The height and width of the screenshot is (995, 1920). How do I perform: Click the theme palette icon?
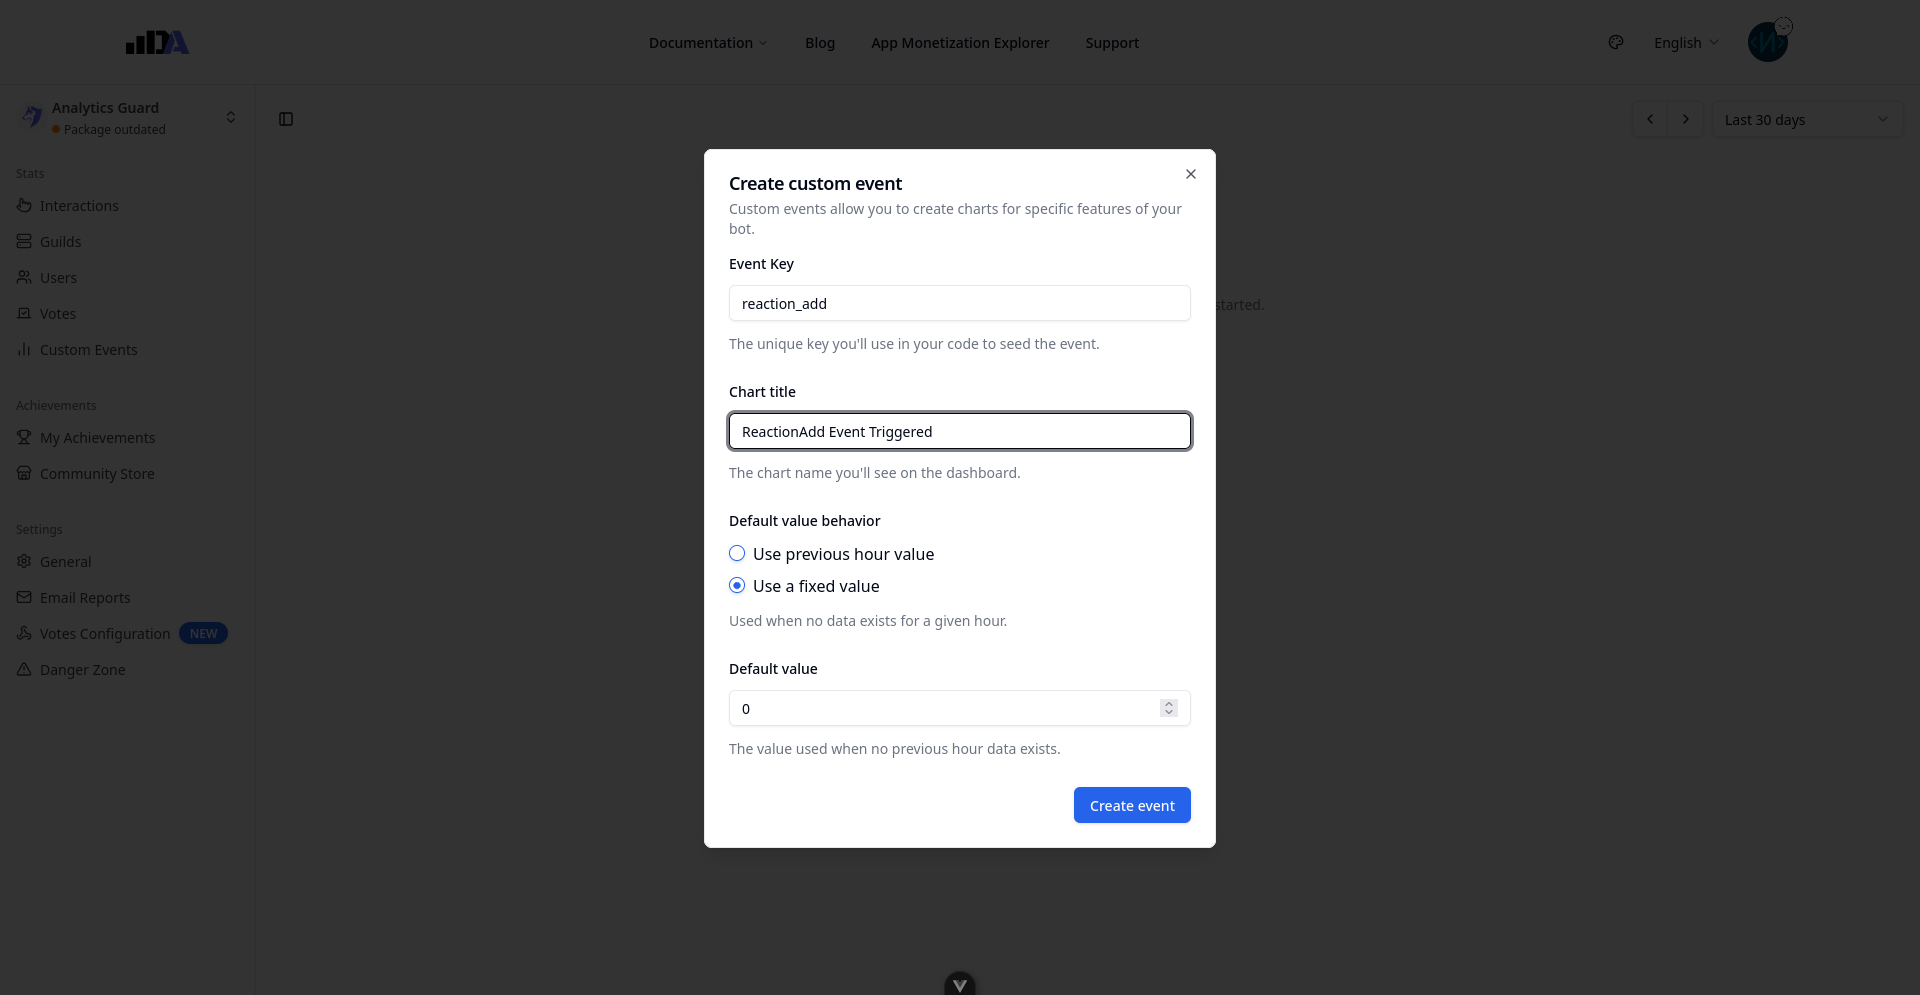pos(1616,42)
